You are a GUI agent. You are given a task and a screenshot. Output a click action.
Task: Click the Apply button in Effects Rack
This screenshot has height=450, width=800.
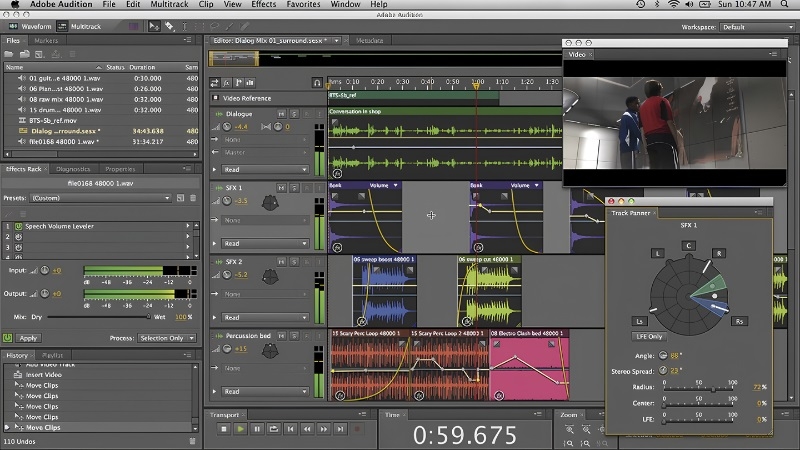pos(28,338)
